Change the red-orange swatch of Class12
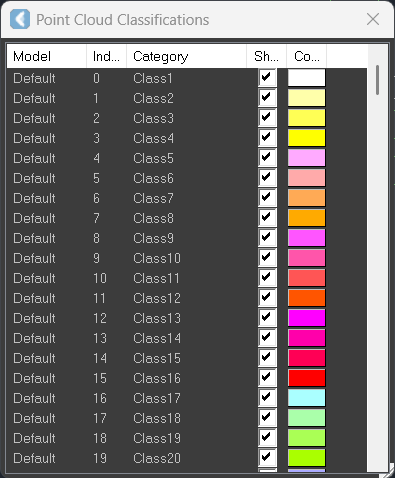 click(306, 298)
